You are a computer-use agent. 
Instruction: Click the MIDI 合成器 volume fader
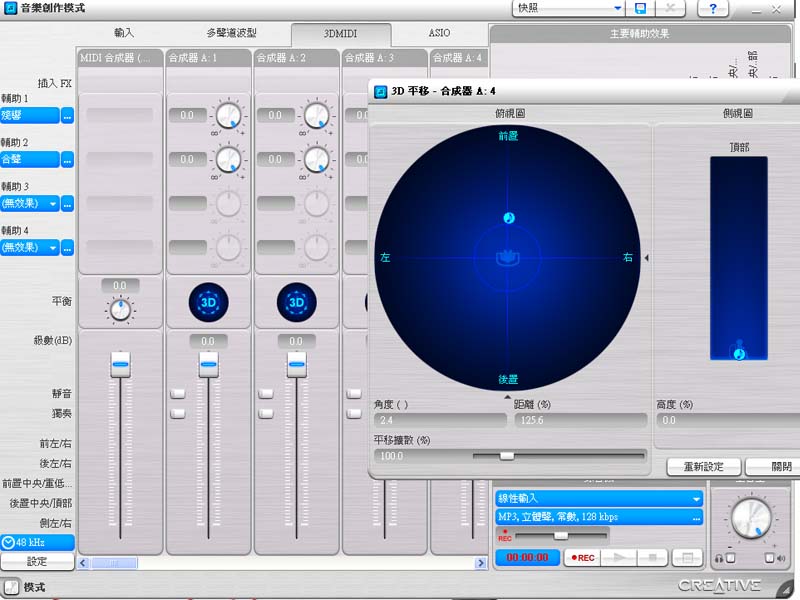click(120, 364)
